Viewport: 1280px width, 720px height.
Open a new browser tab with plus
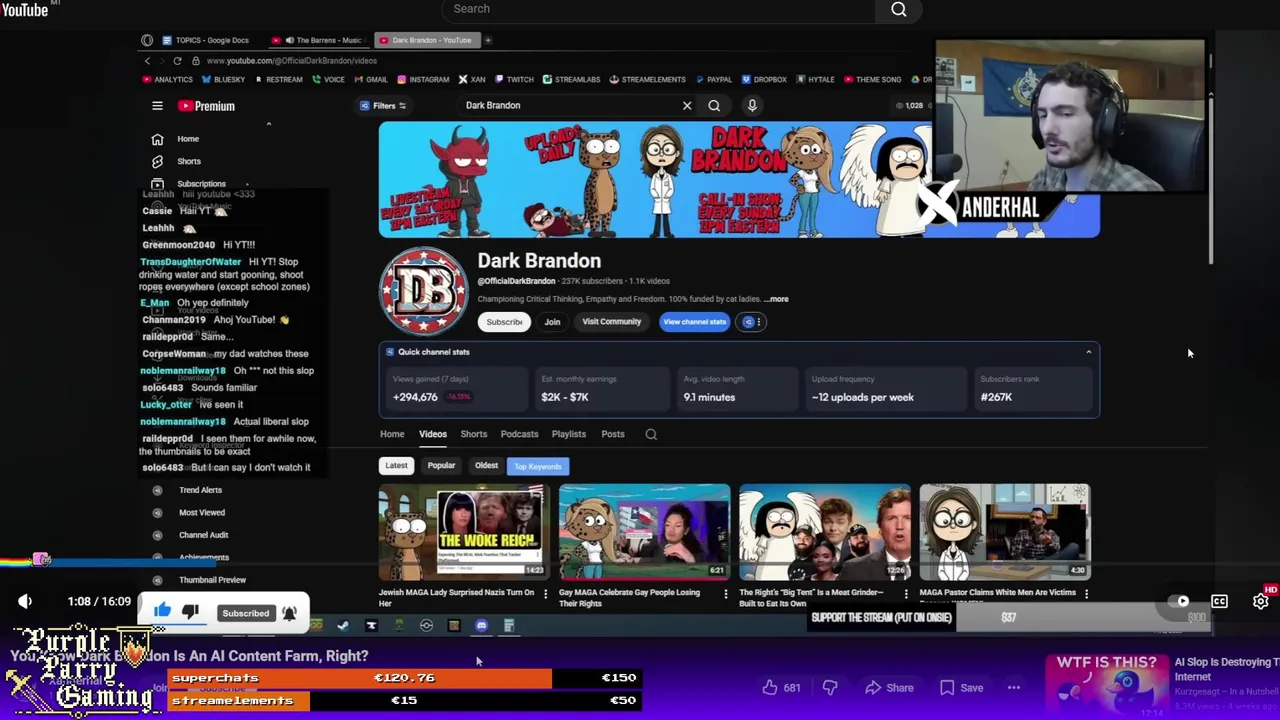tap(488, 40)
